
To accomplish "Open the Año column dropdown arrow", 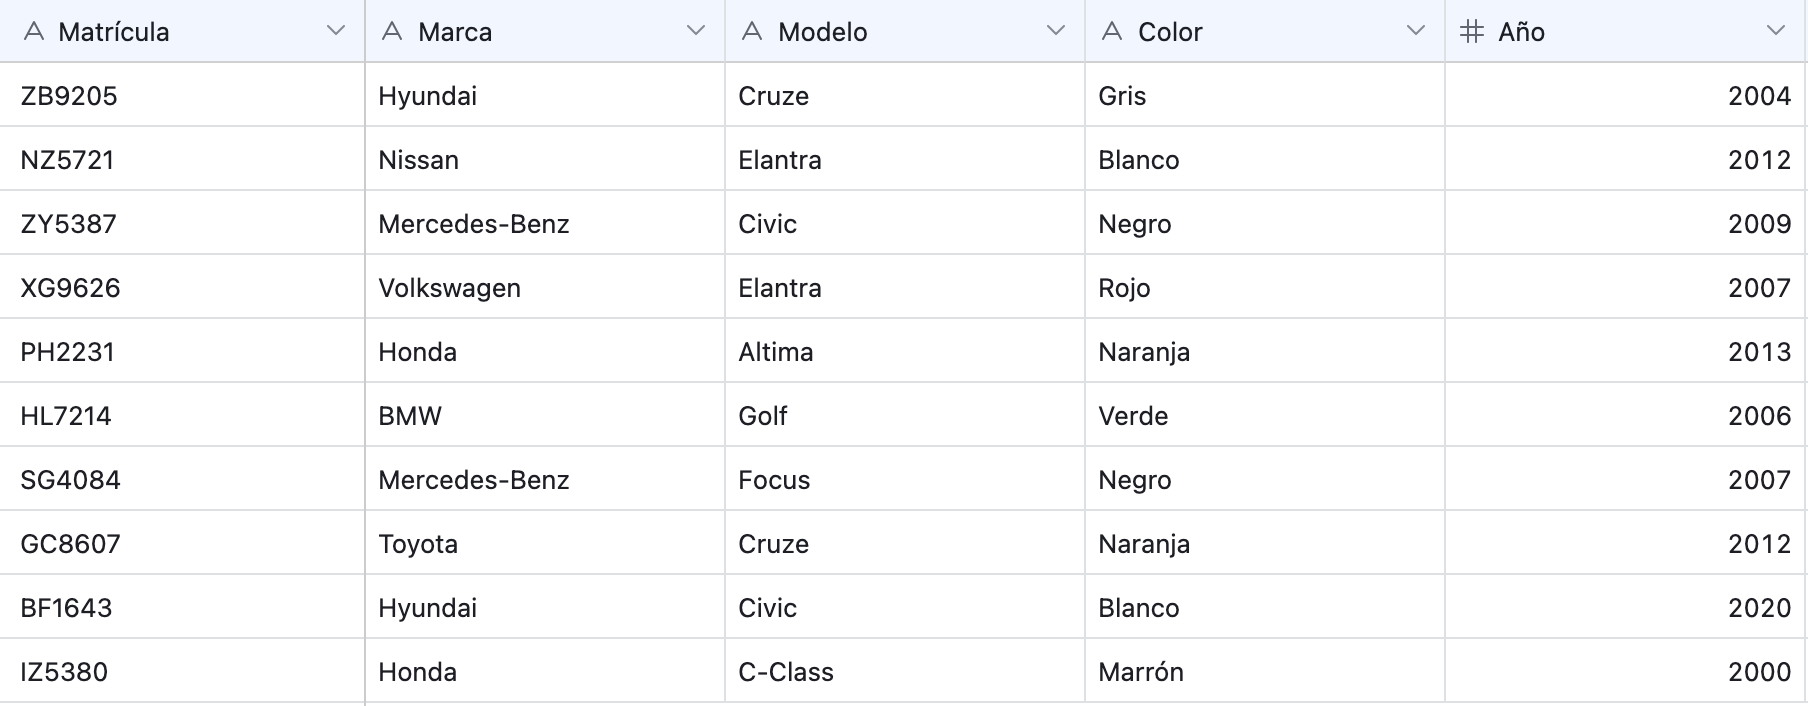I will click(x=1776, y=31).
